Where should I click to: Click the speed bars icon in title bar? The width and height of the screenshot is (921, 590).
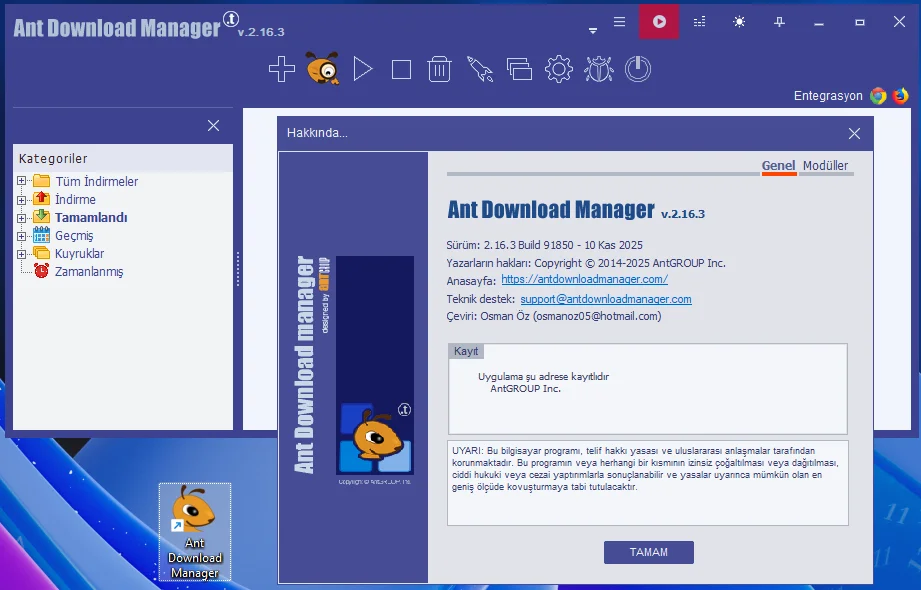[x=699, y=22]
